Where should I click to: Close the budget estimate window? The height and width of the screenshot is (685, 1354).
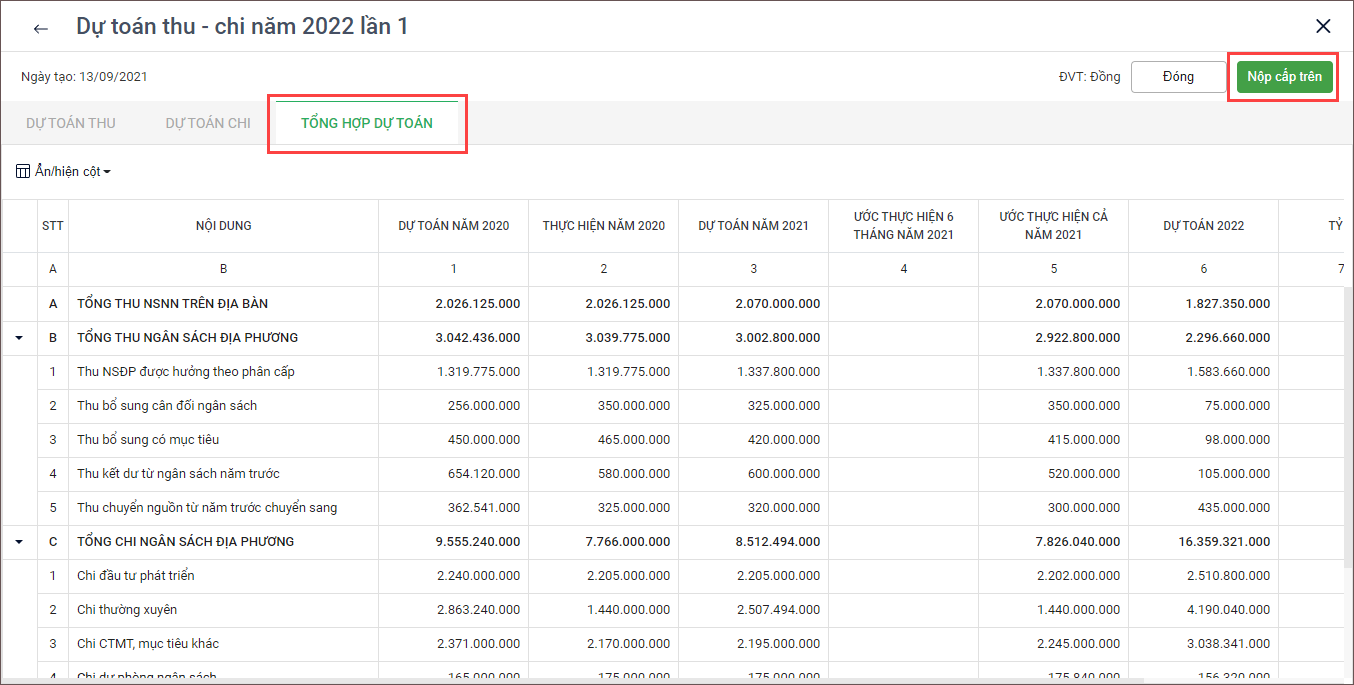(1323, 27)
